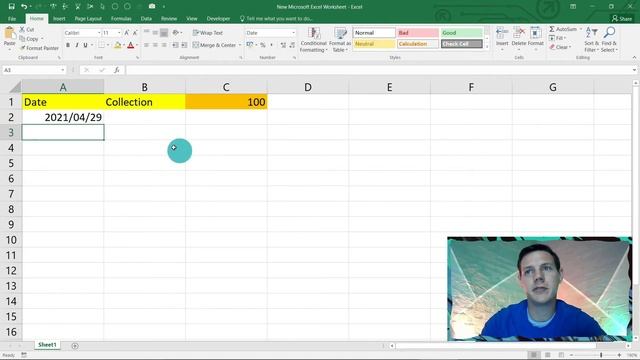The height and width of the screenshot is (360, 640).
Task: Activate the Format Painter brush
Action: (39, 48)
